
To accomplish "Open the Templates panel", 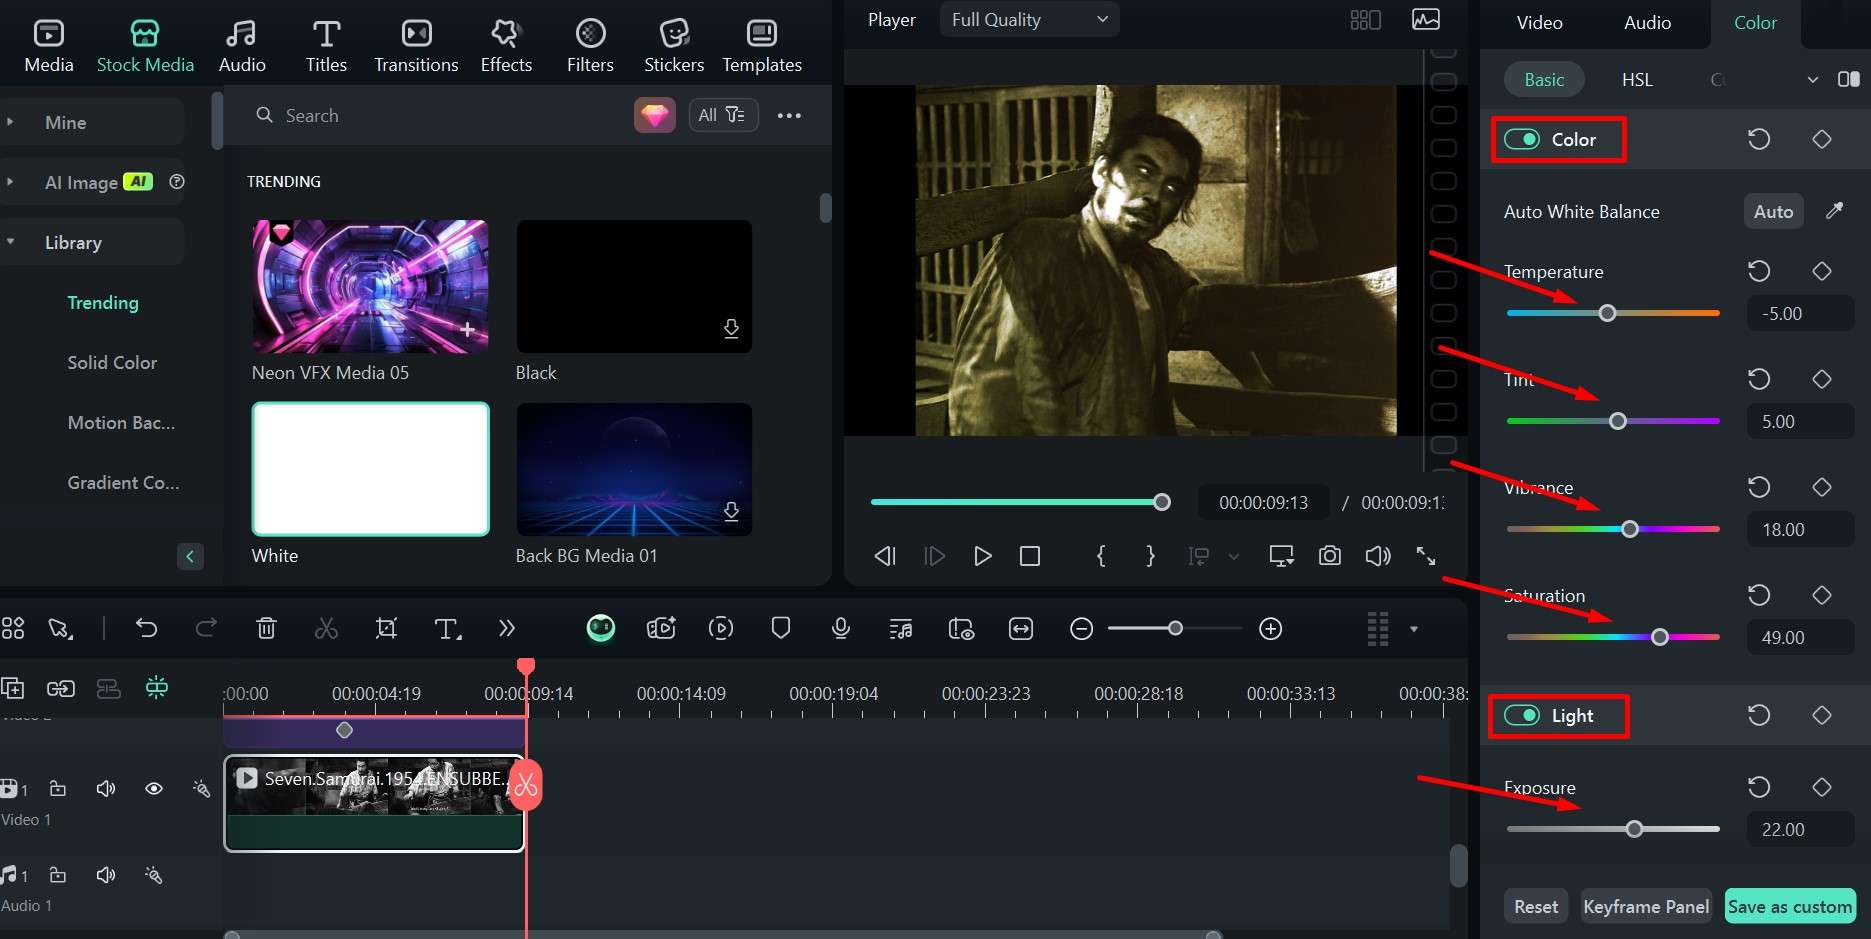I will [x=761, y=44].
